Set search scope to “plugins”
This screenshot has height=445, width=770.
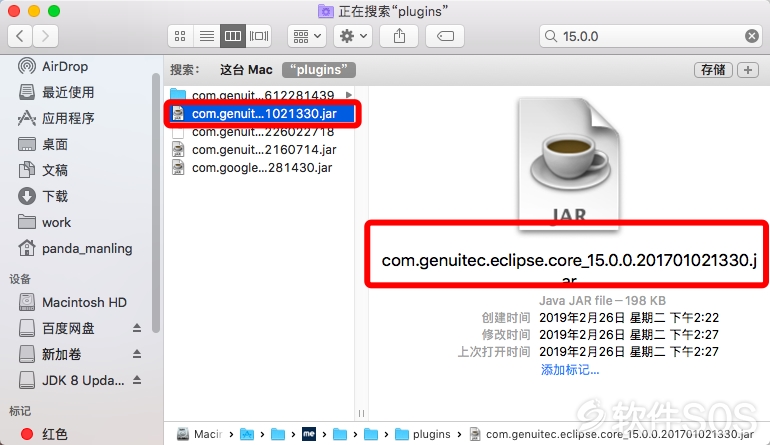click(x=319, y=70)
